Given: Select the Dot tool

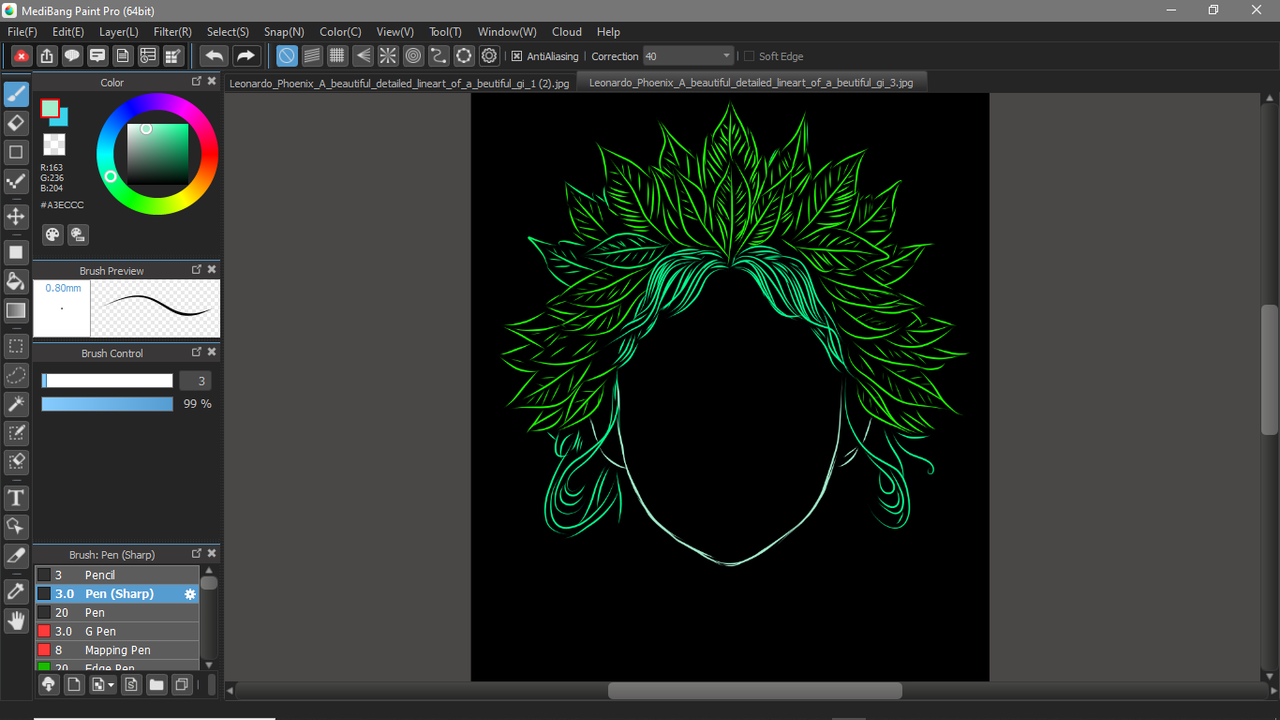Looking at the screenshot, I should tap(16, 181).
